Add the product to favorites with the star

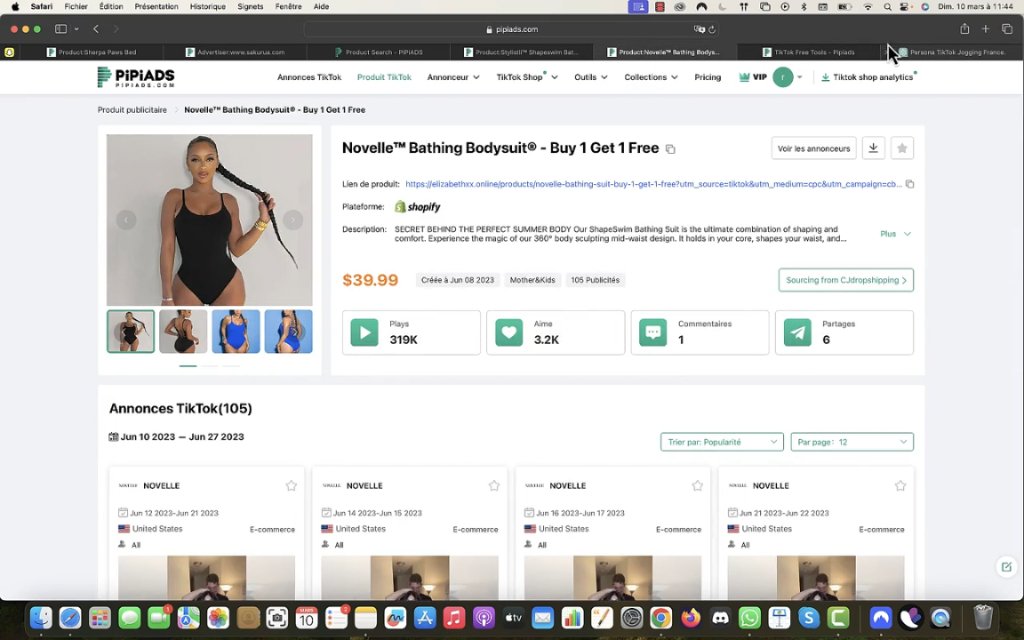tap(902, 148)
